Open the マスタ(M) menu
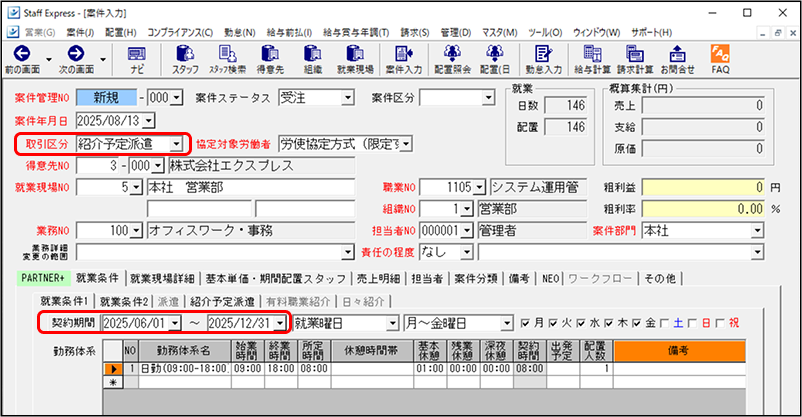Viewport: 802px width, 417px height. click(x=500, y=32)
